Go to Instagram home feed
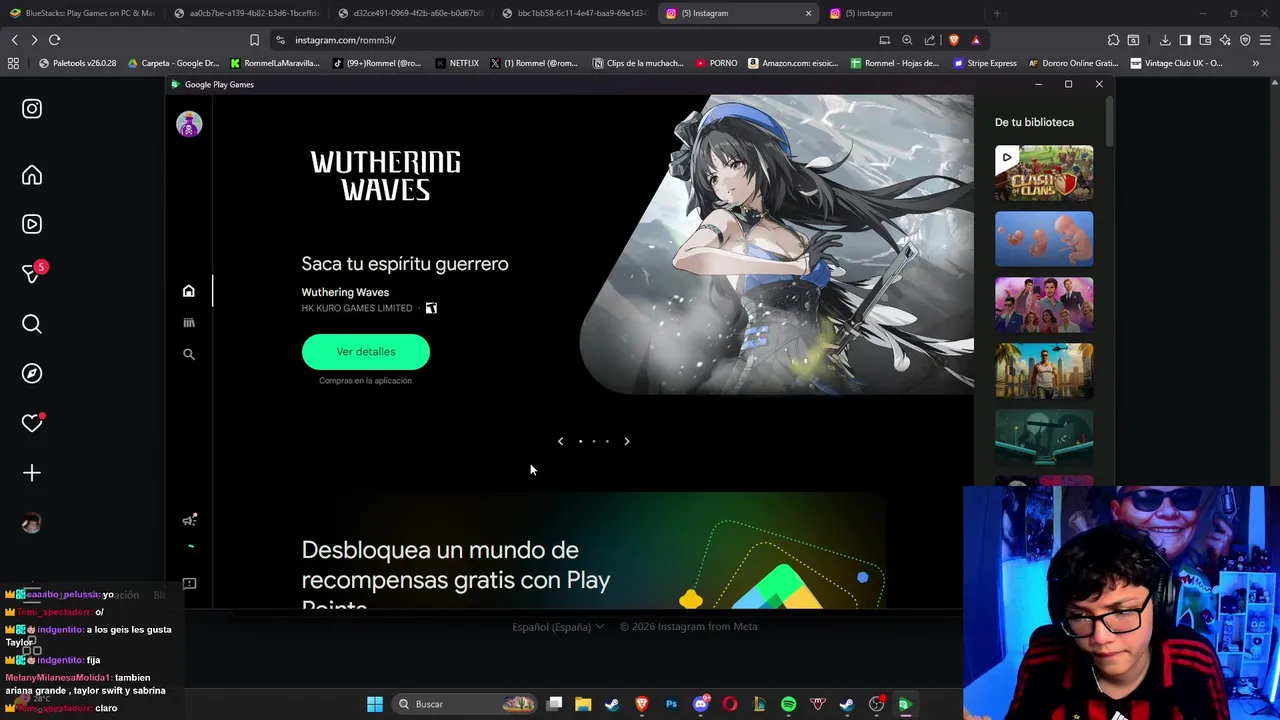 [x=32, y=176]
